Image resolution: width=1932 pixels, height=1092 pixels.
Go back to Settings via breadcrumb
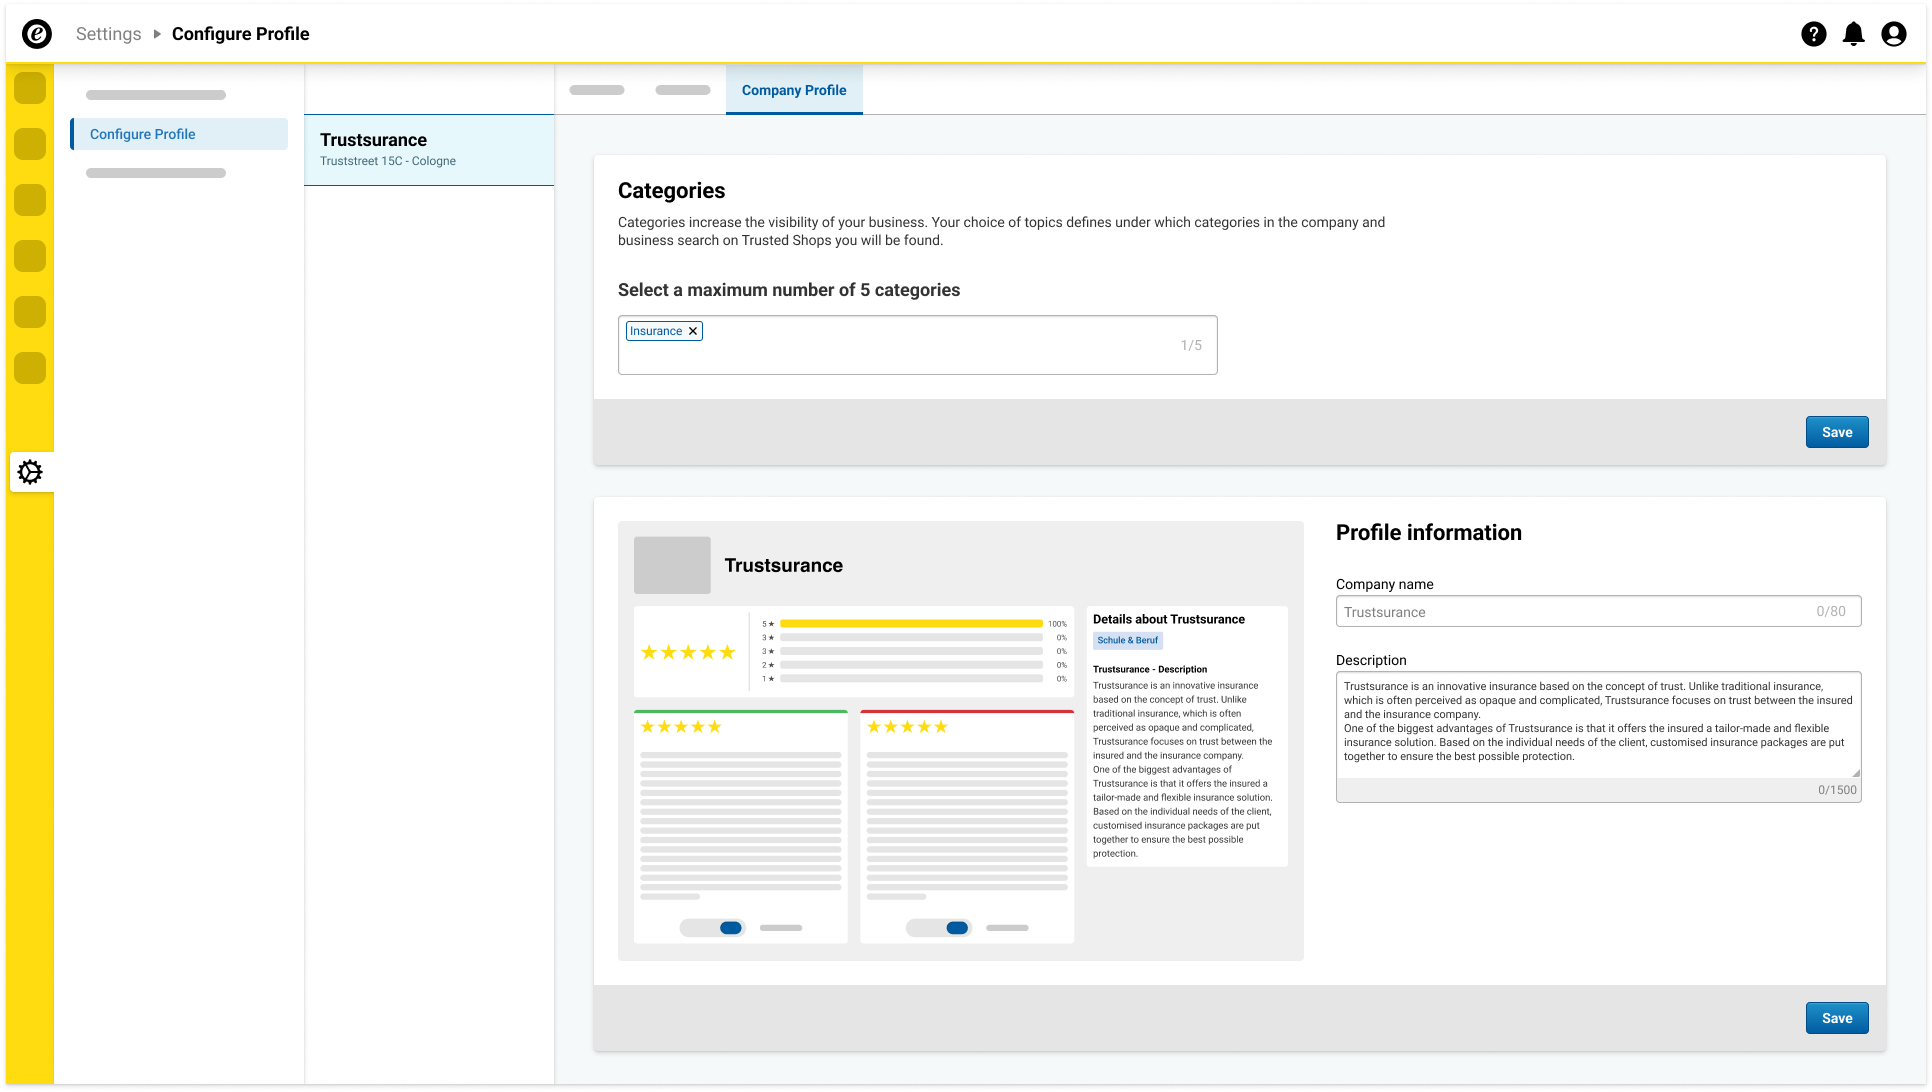[109, 34]
